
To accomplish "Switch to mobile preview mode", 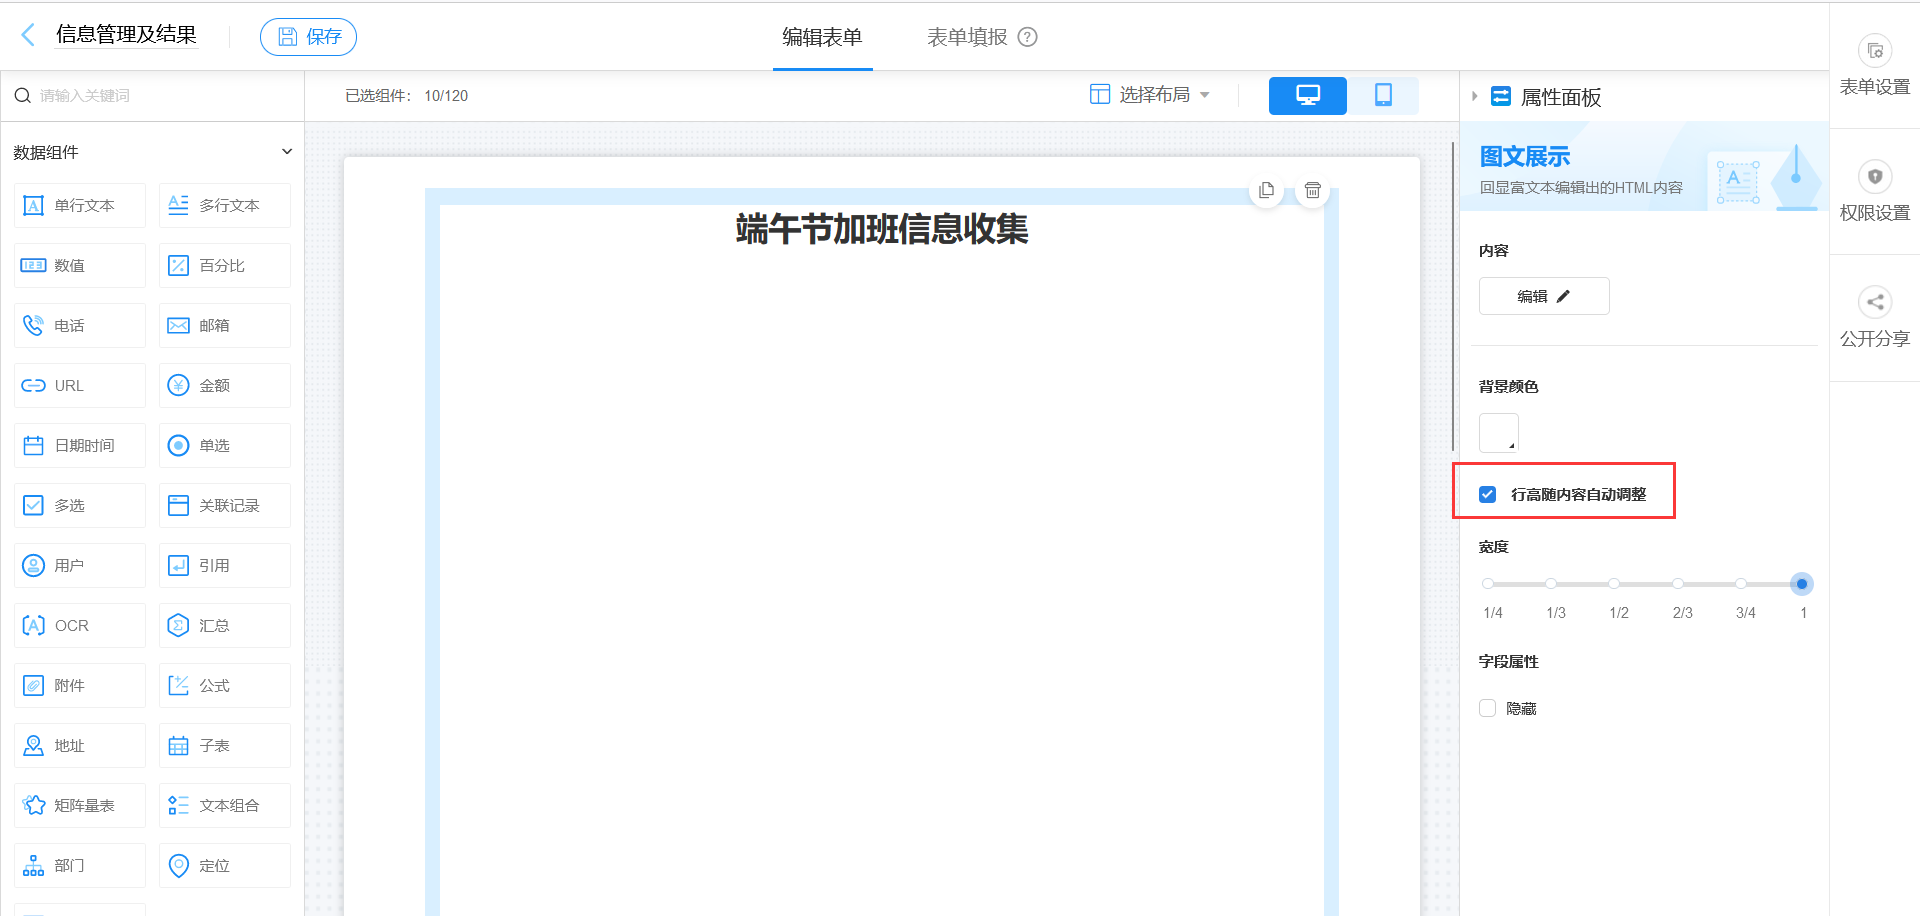I will click(x=1383, y=95).
